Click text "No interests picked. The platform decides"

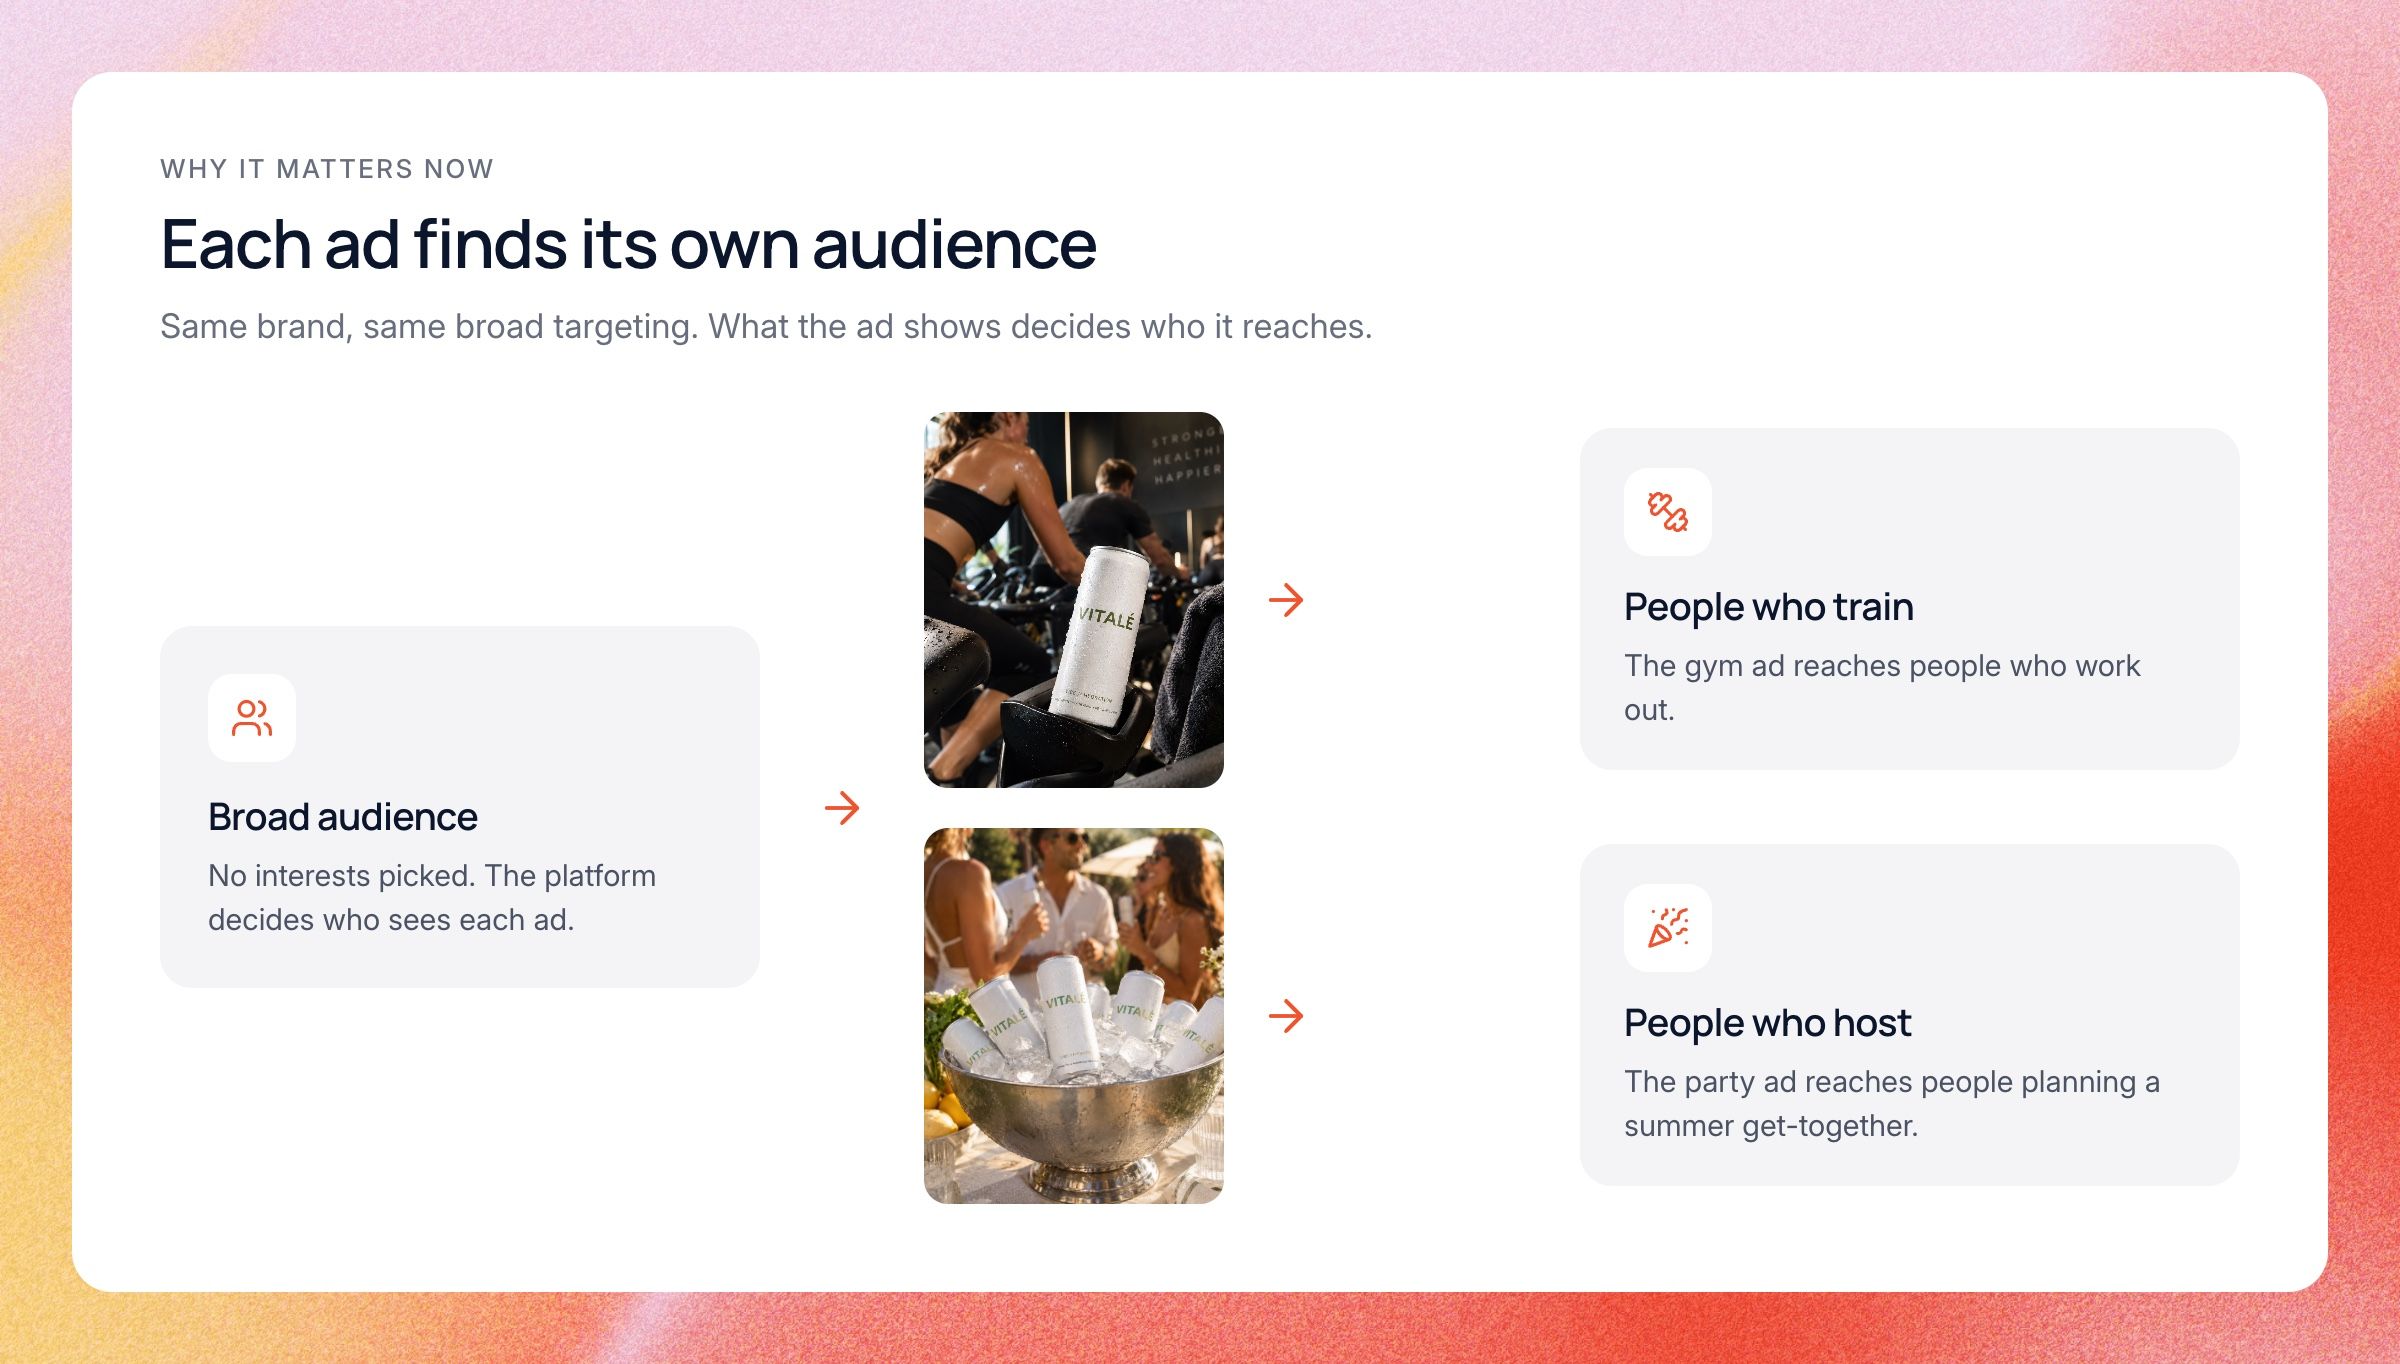432,898
